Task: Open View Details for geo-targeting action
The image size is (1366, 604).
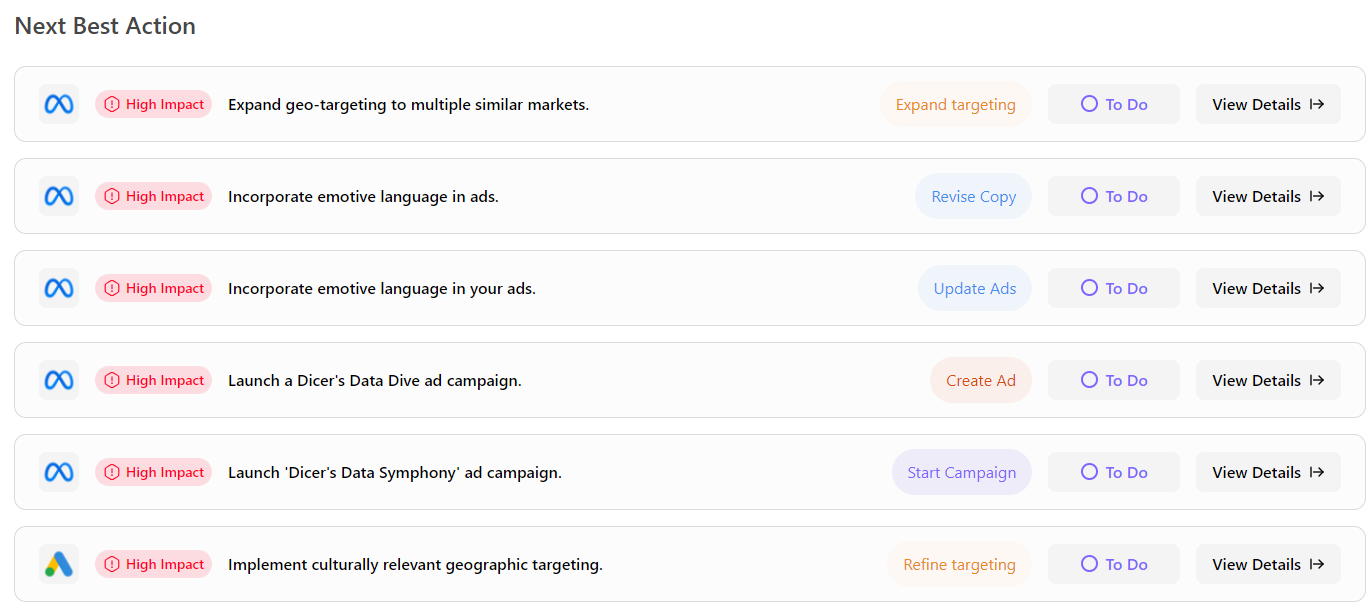Action: [x=1267, y=104]
